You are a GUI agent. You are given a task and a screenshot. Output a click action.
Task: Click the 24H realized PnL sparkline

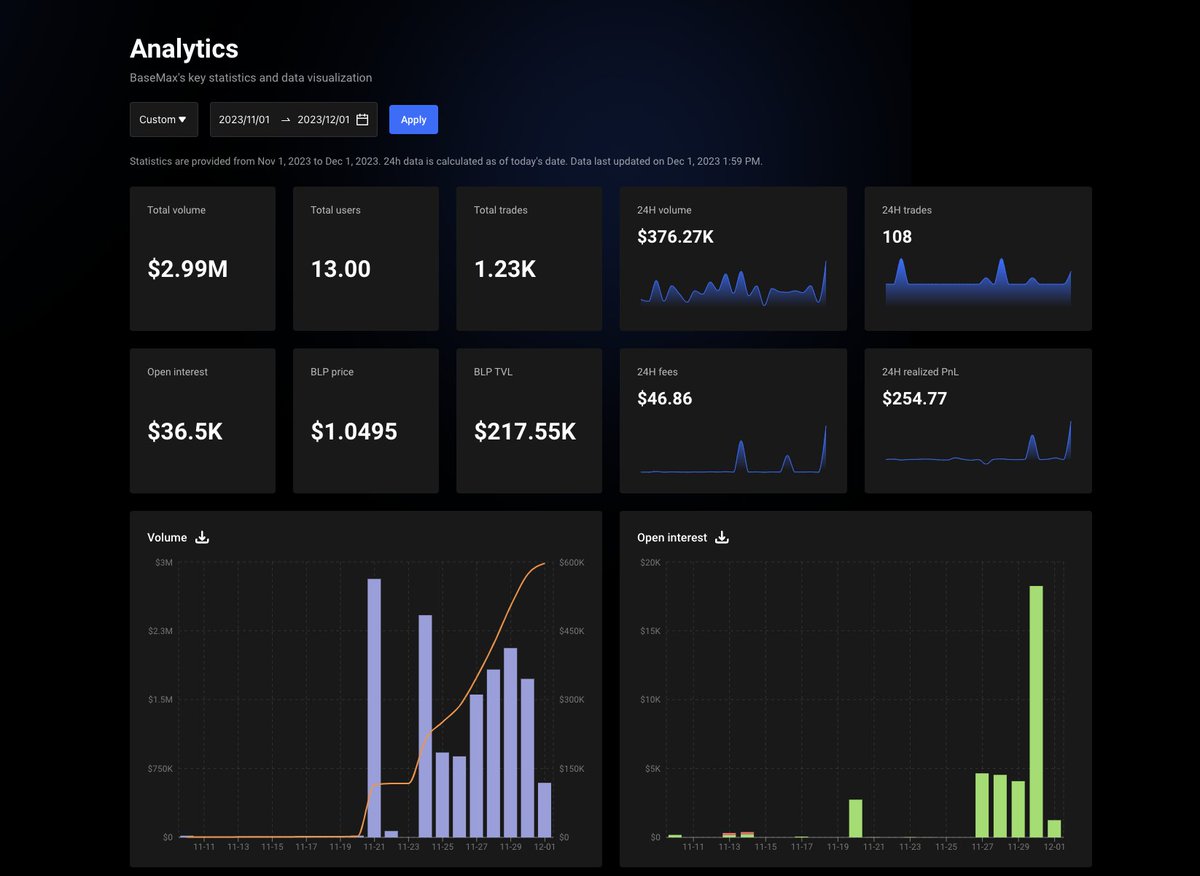click(x=978, y=443)
